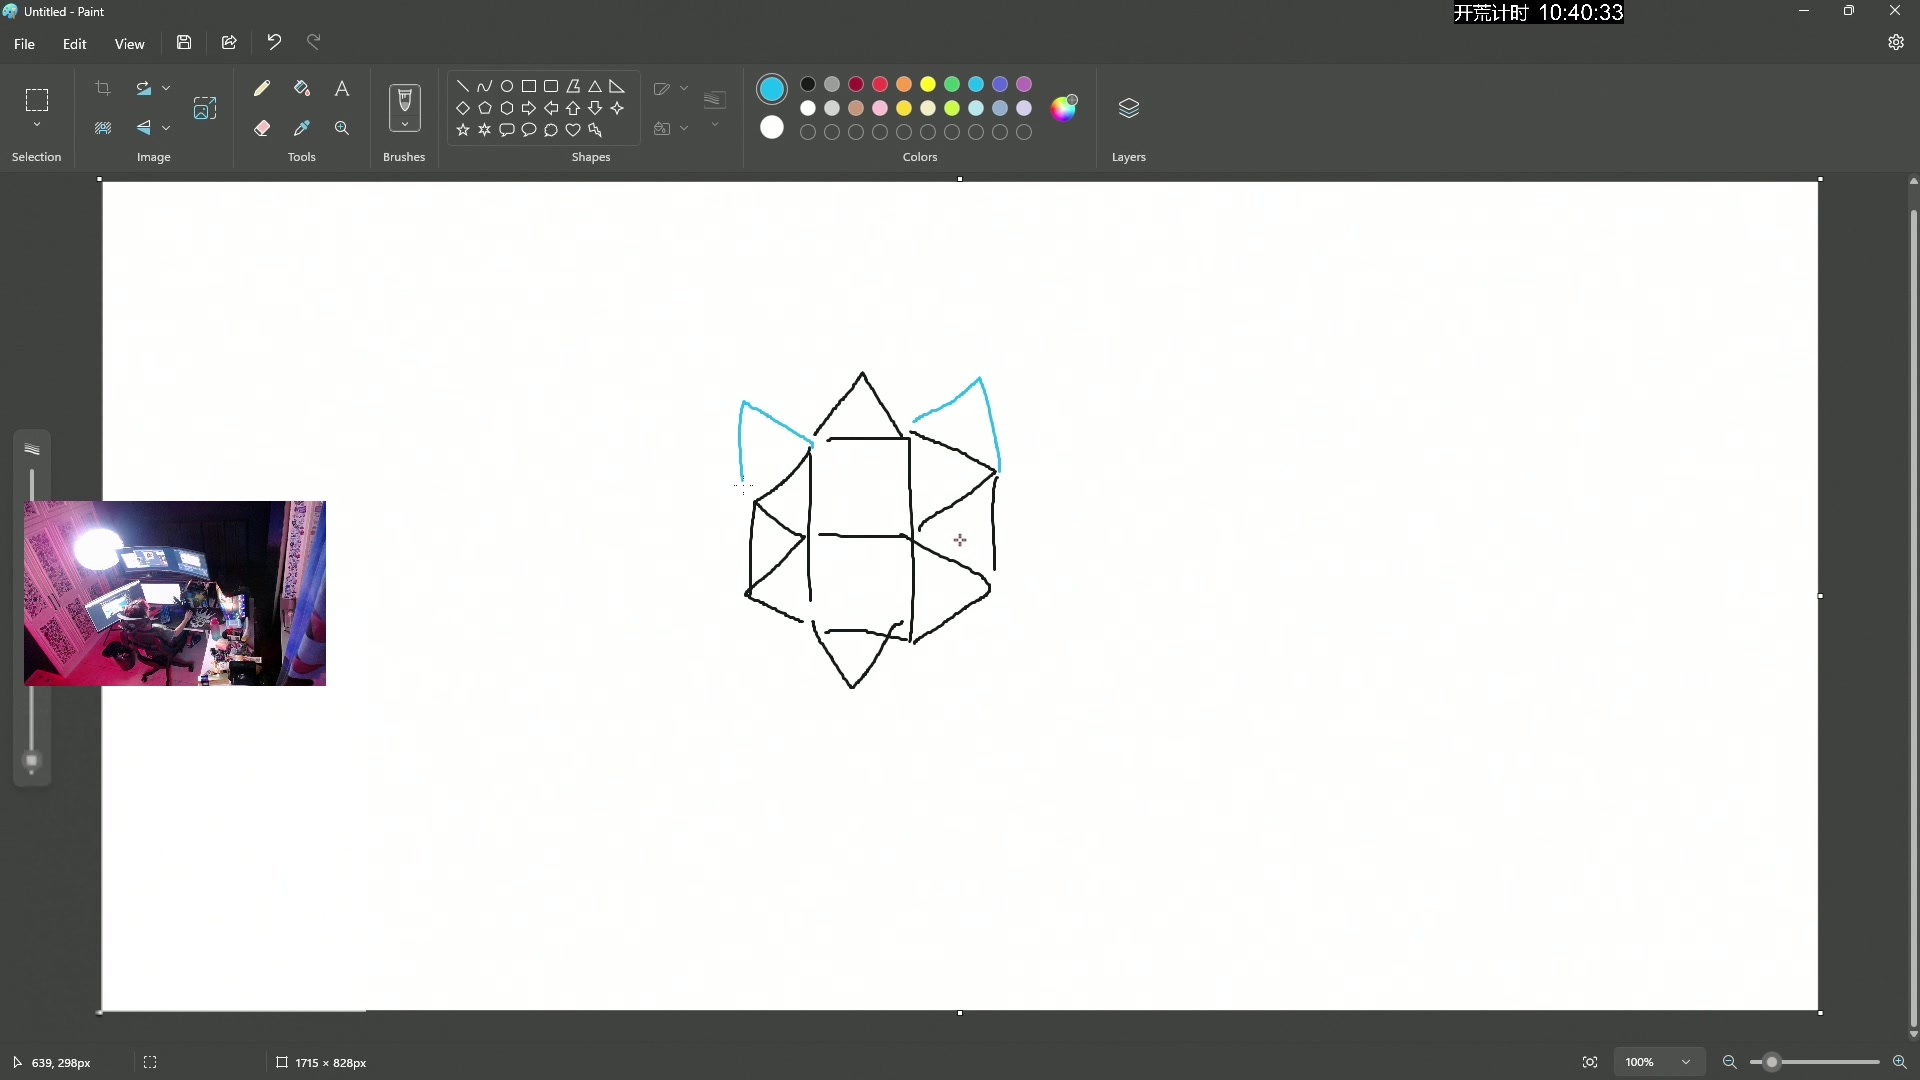Viewport: 1920px width, 1080px height.
Task: Click the Save button
Action: [x=184, y=42]
